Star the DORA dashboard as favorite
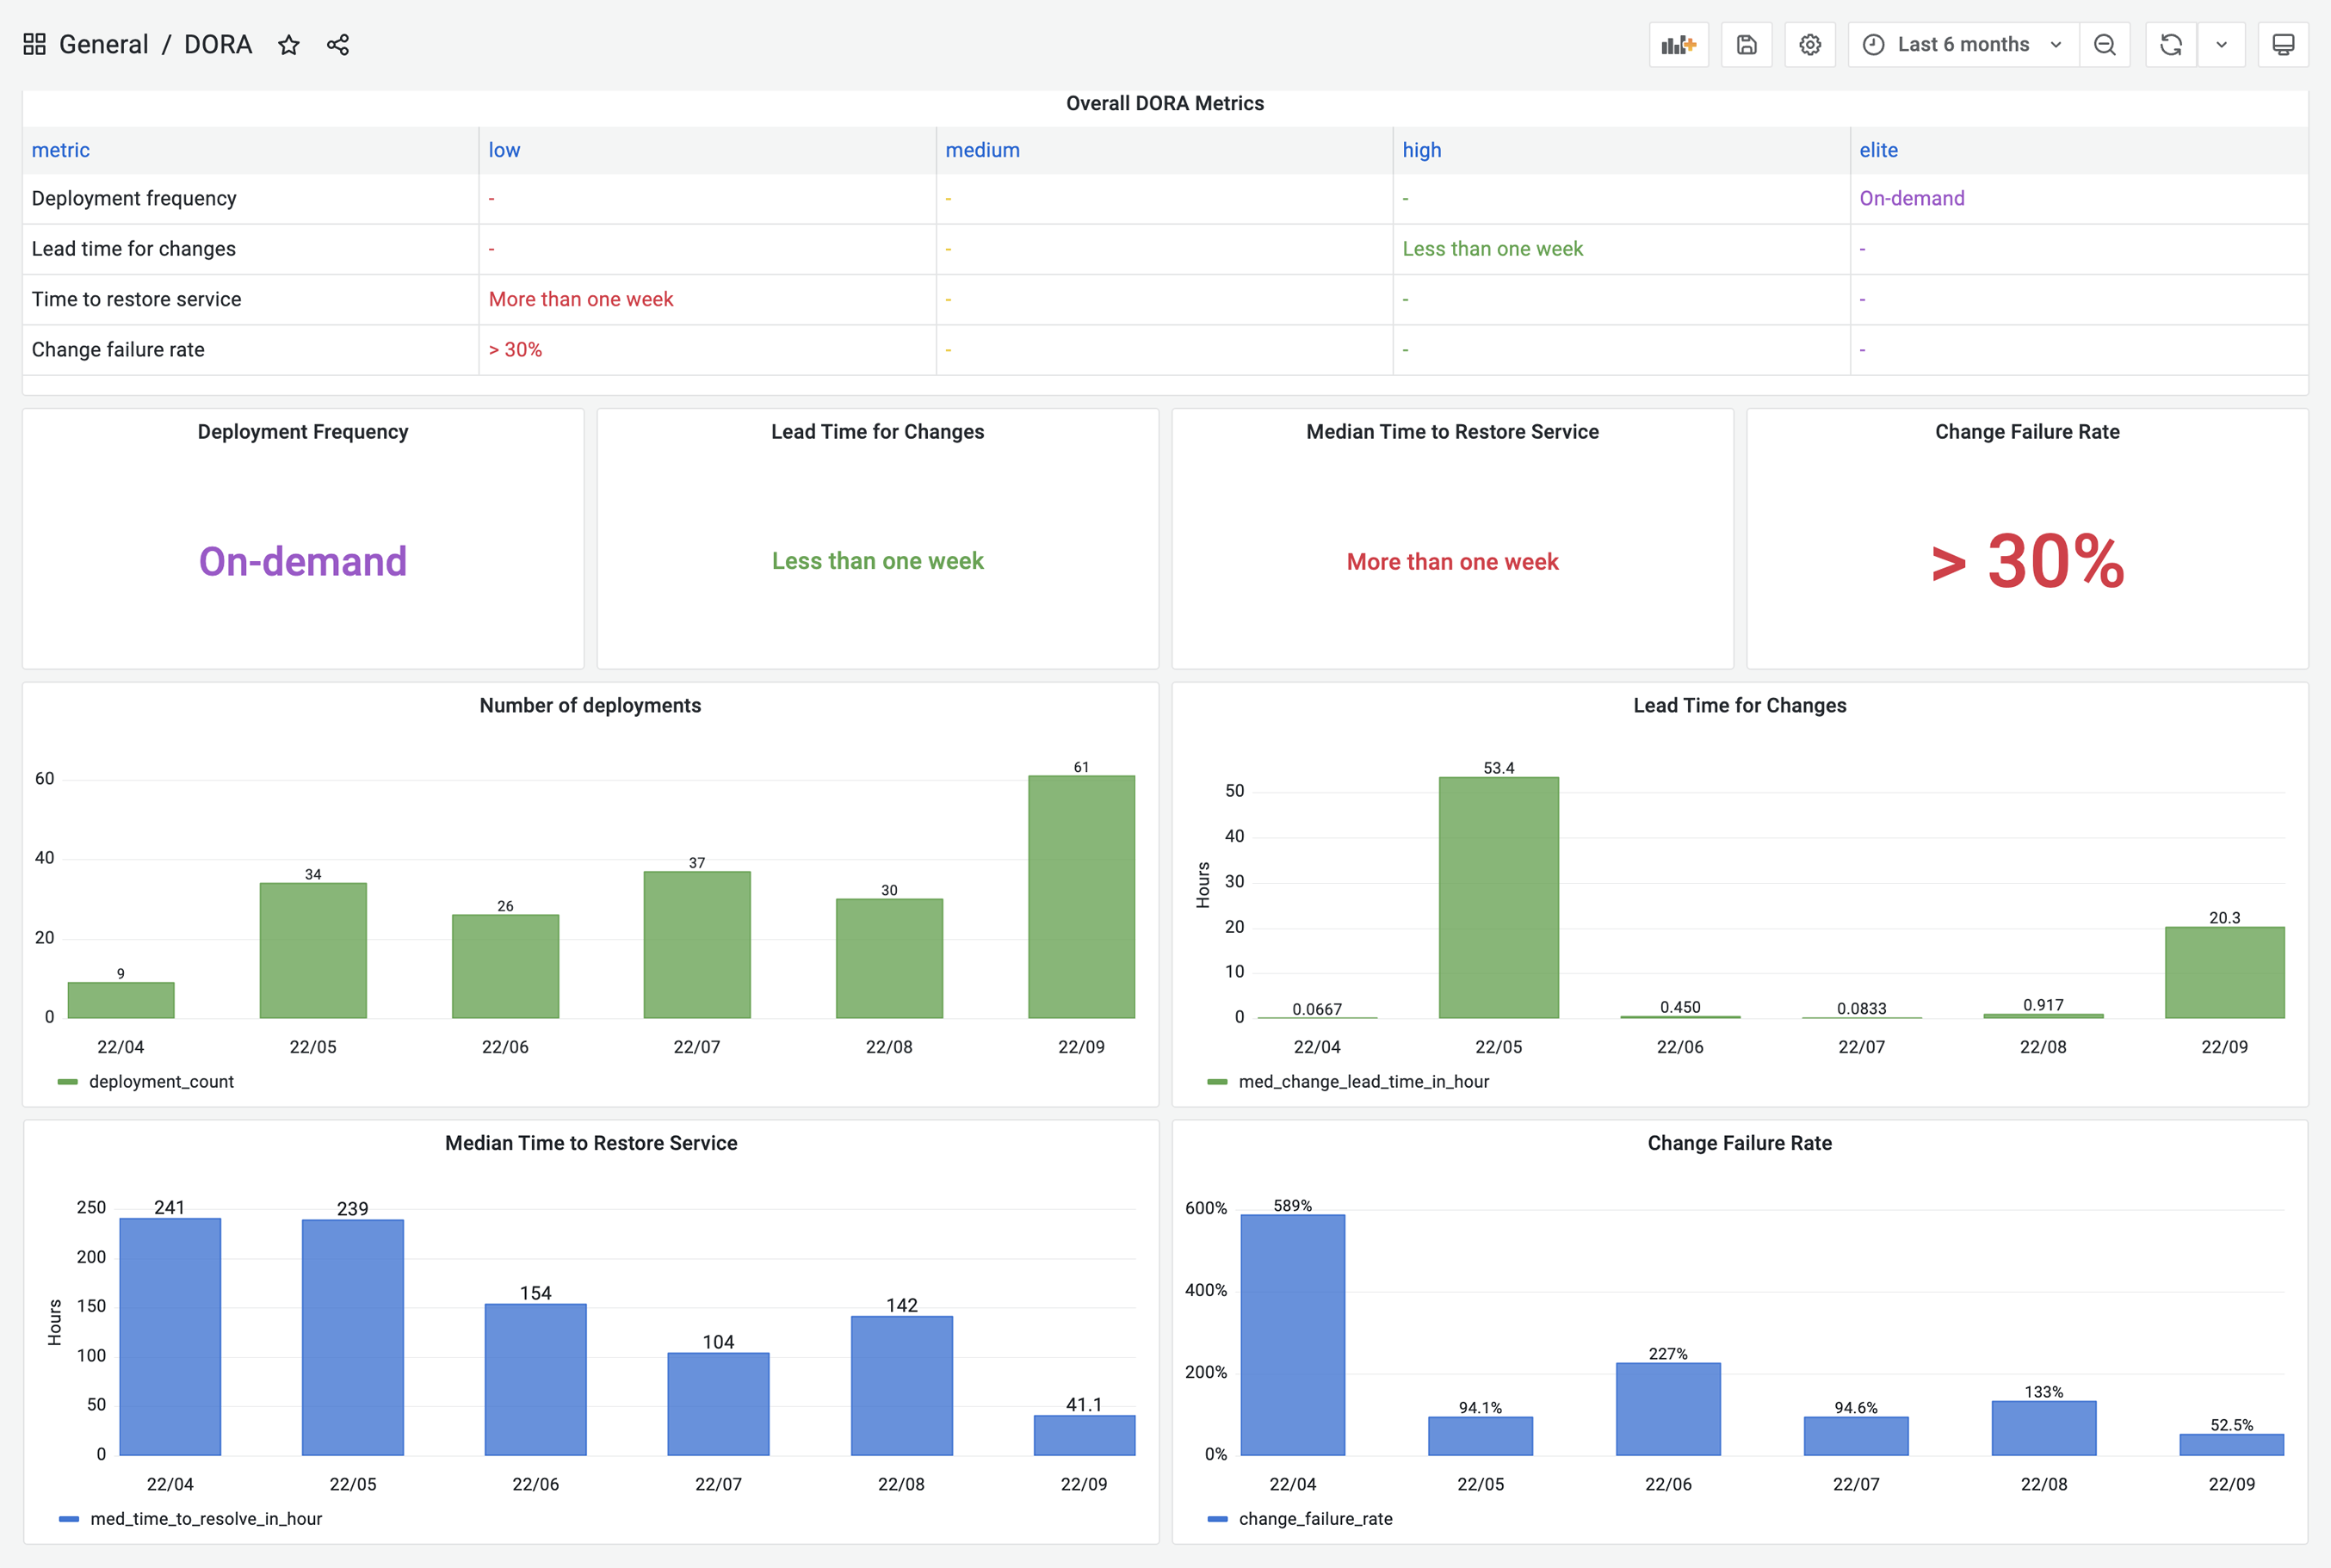This screenshot has height=1568, width=2331. pos(289,44)
